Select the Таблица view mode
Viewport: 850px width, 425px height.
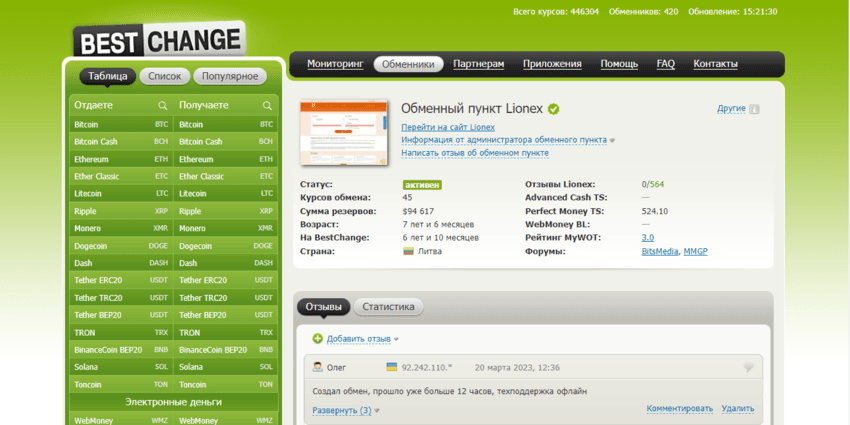107,76
